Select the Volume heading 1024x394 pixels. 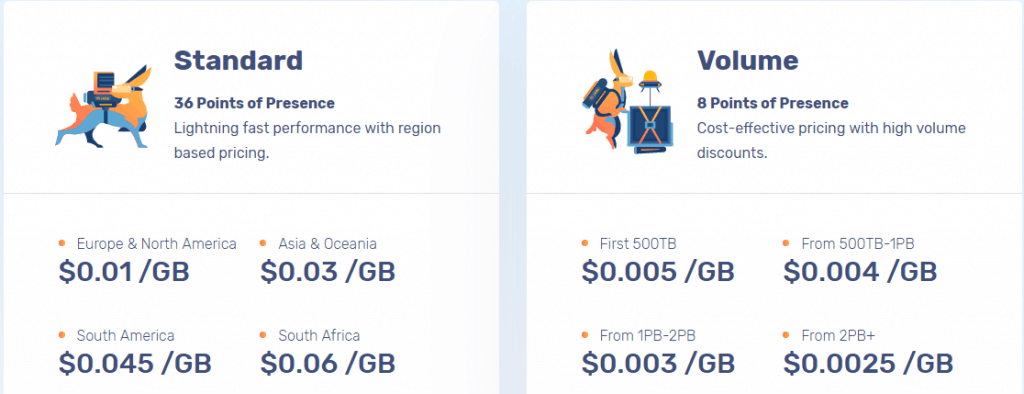(x=748, y=60)
